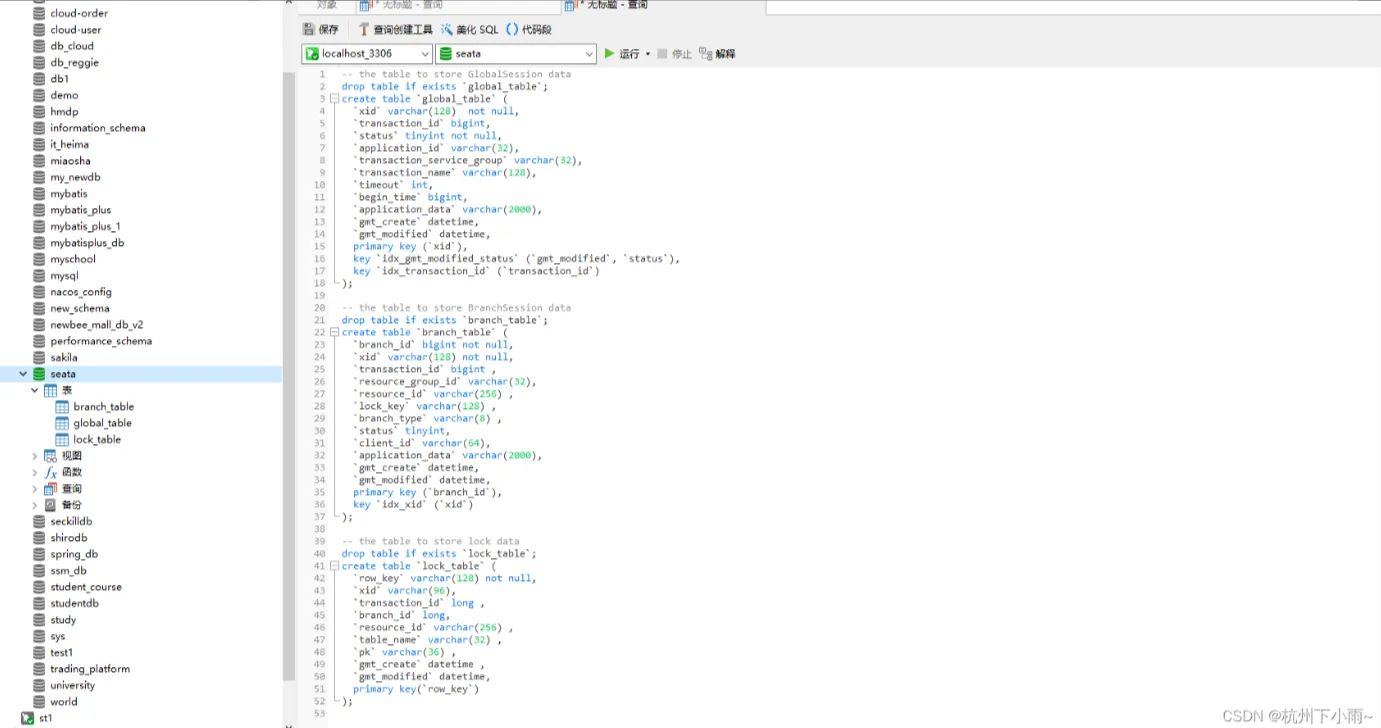Click the db_reggie database icon
Screen dimensions: 1381x728
pyautogui.click(x=39, y=62)
